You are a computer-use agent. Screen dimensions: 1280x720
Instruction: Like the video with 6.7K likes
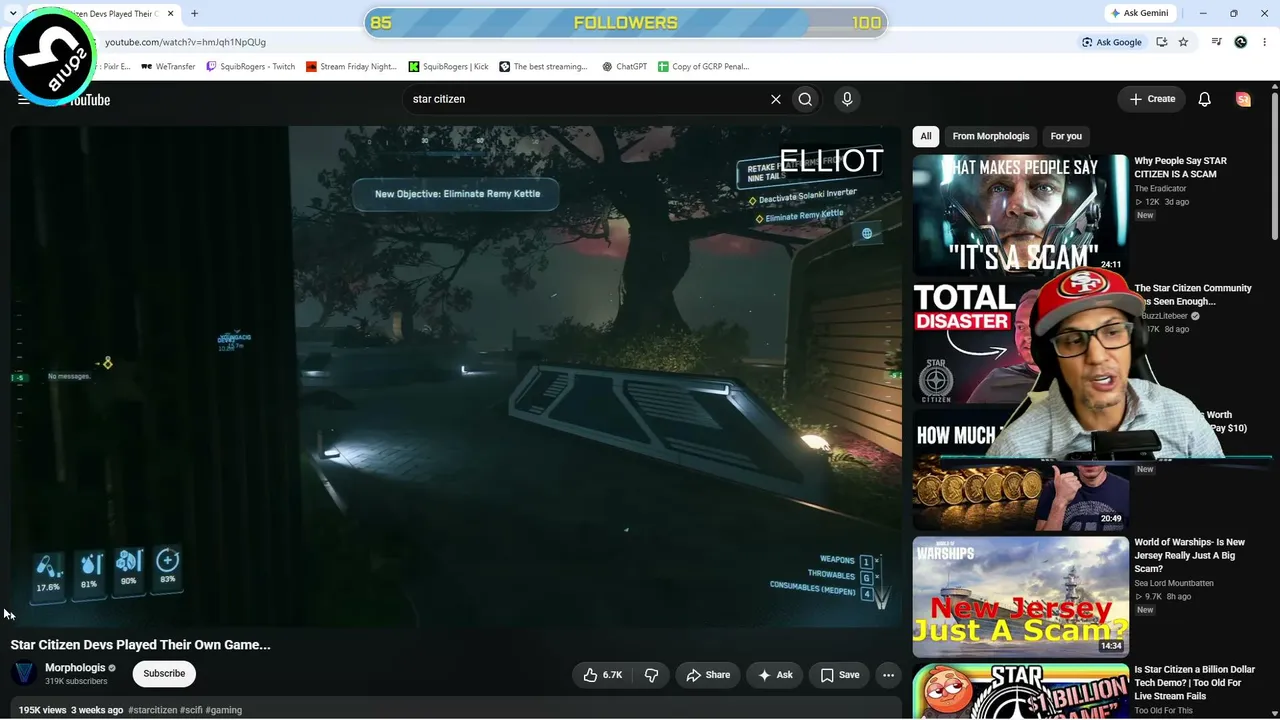(604, 675)
